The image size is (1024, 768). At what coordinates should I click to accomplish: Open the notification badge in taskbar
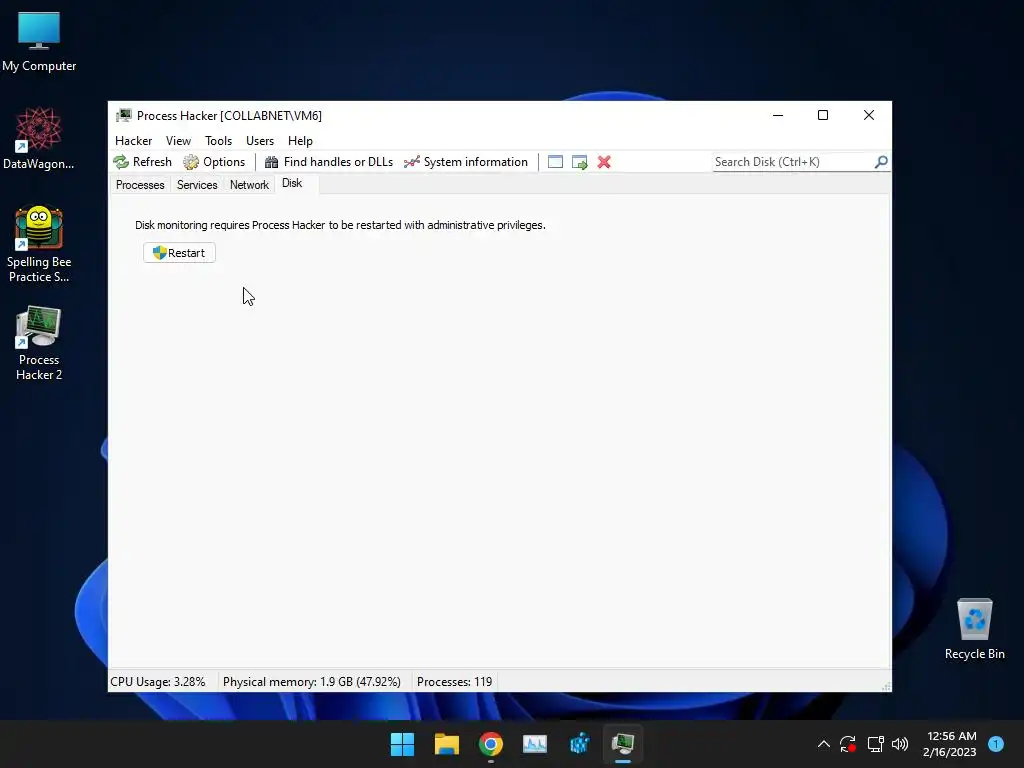tap(996, 744)
